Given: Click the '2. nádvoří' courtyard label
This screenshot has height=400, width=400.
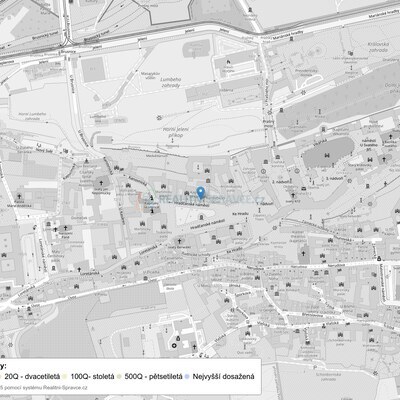Looking at the screenshot, I should [x=280, y=182].
